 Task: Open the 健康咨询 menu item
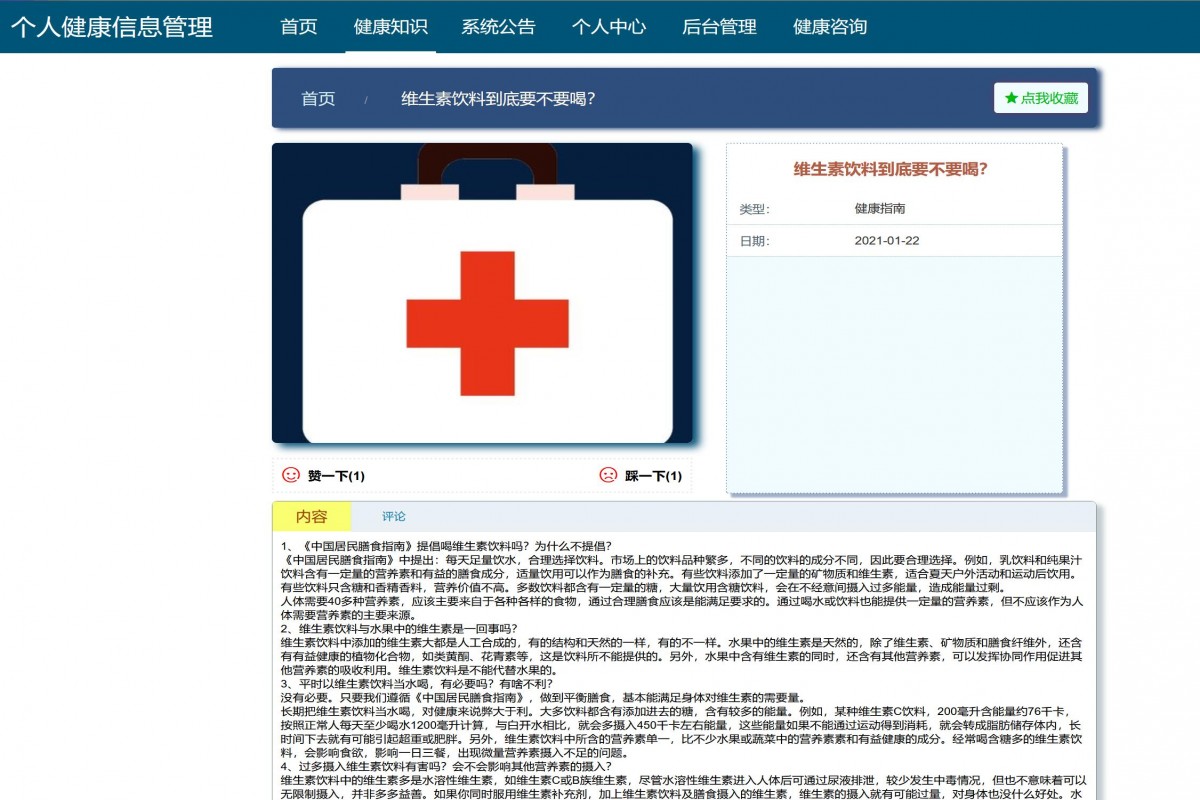[831, 27]
